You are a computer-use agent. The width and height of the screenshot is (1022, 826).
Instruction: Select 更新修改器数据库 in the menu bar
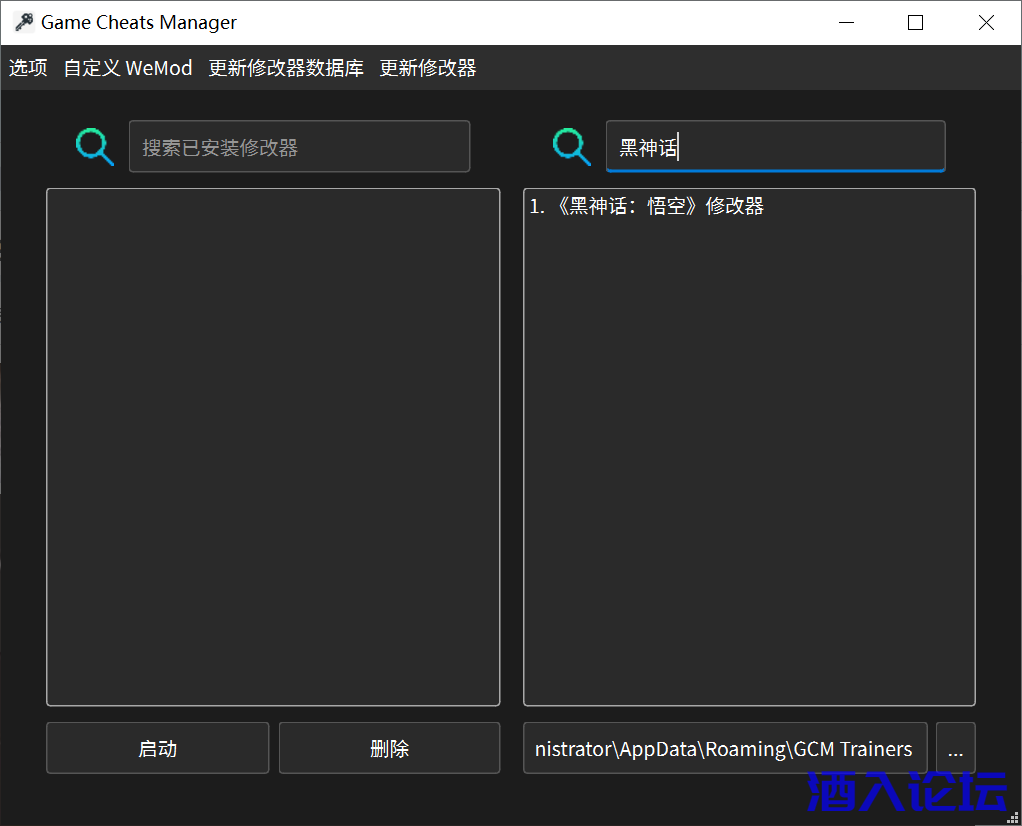coord(286,68)
